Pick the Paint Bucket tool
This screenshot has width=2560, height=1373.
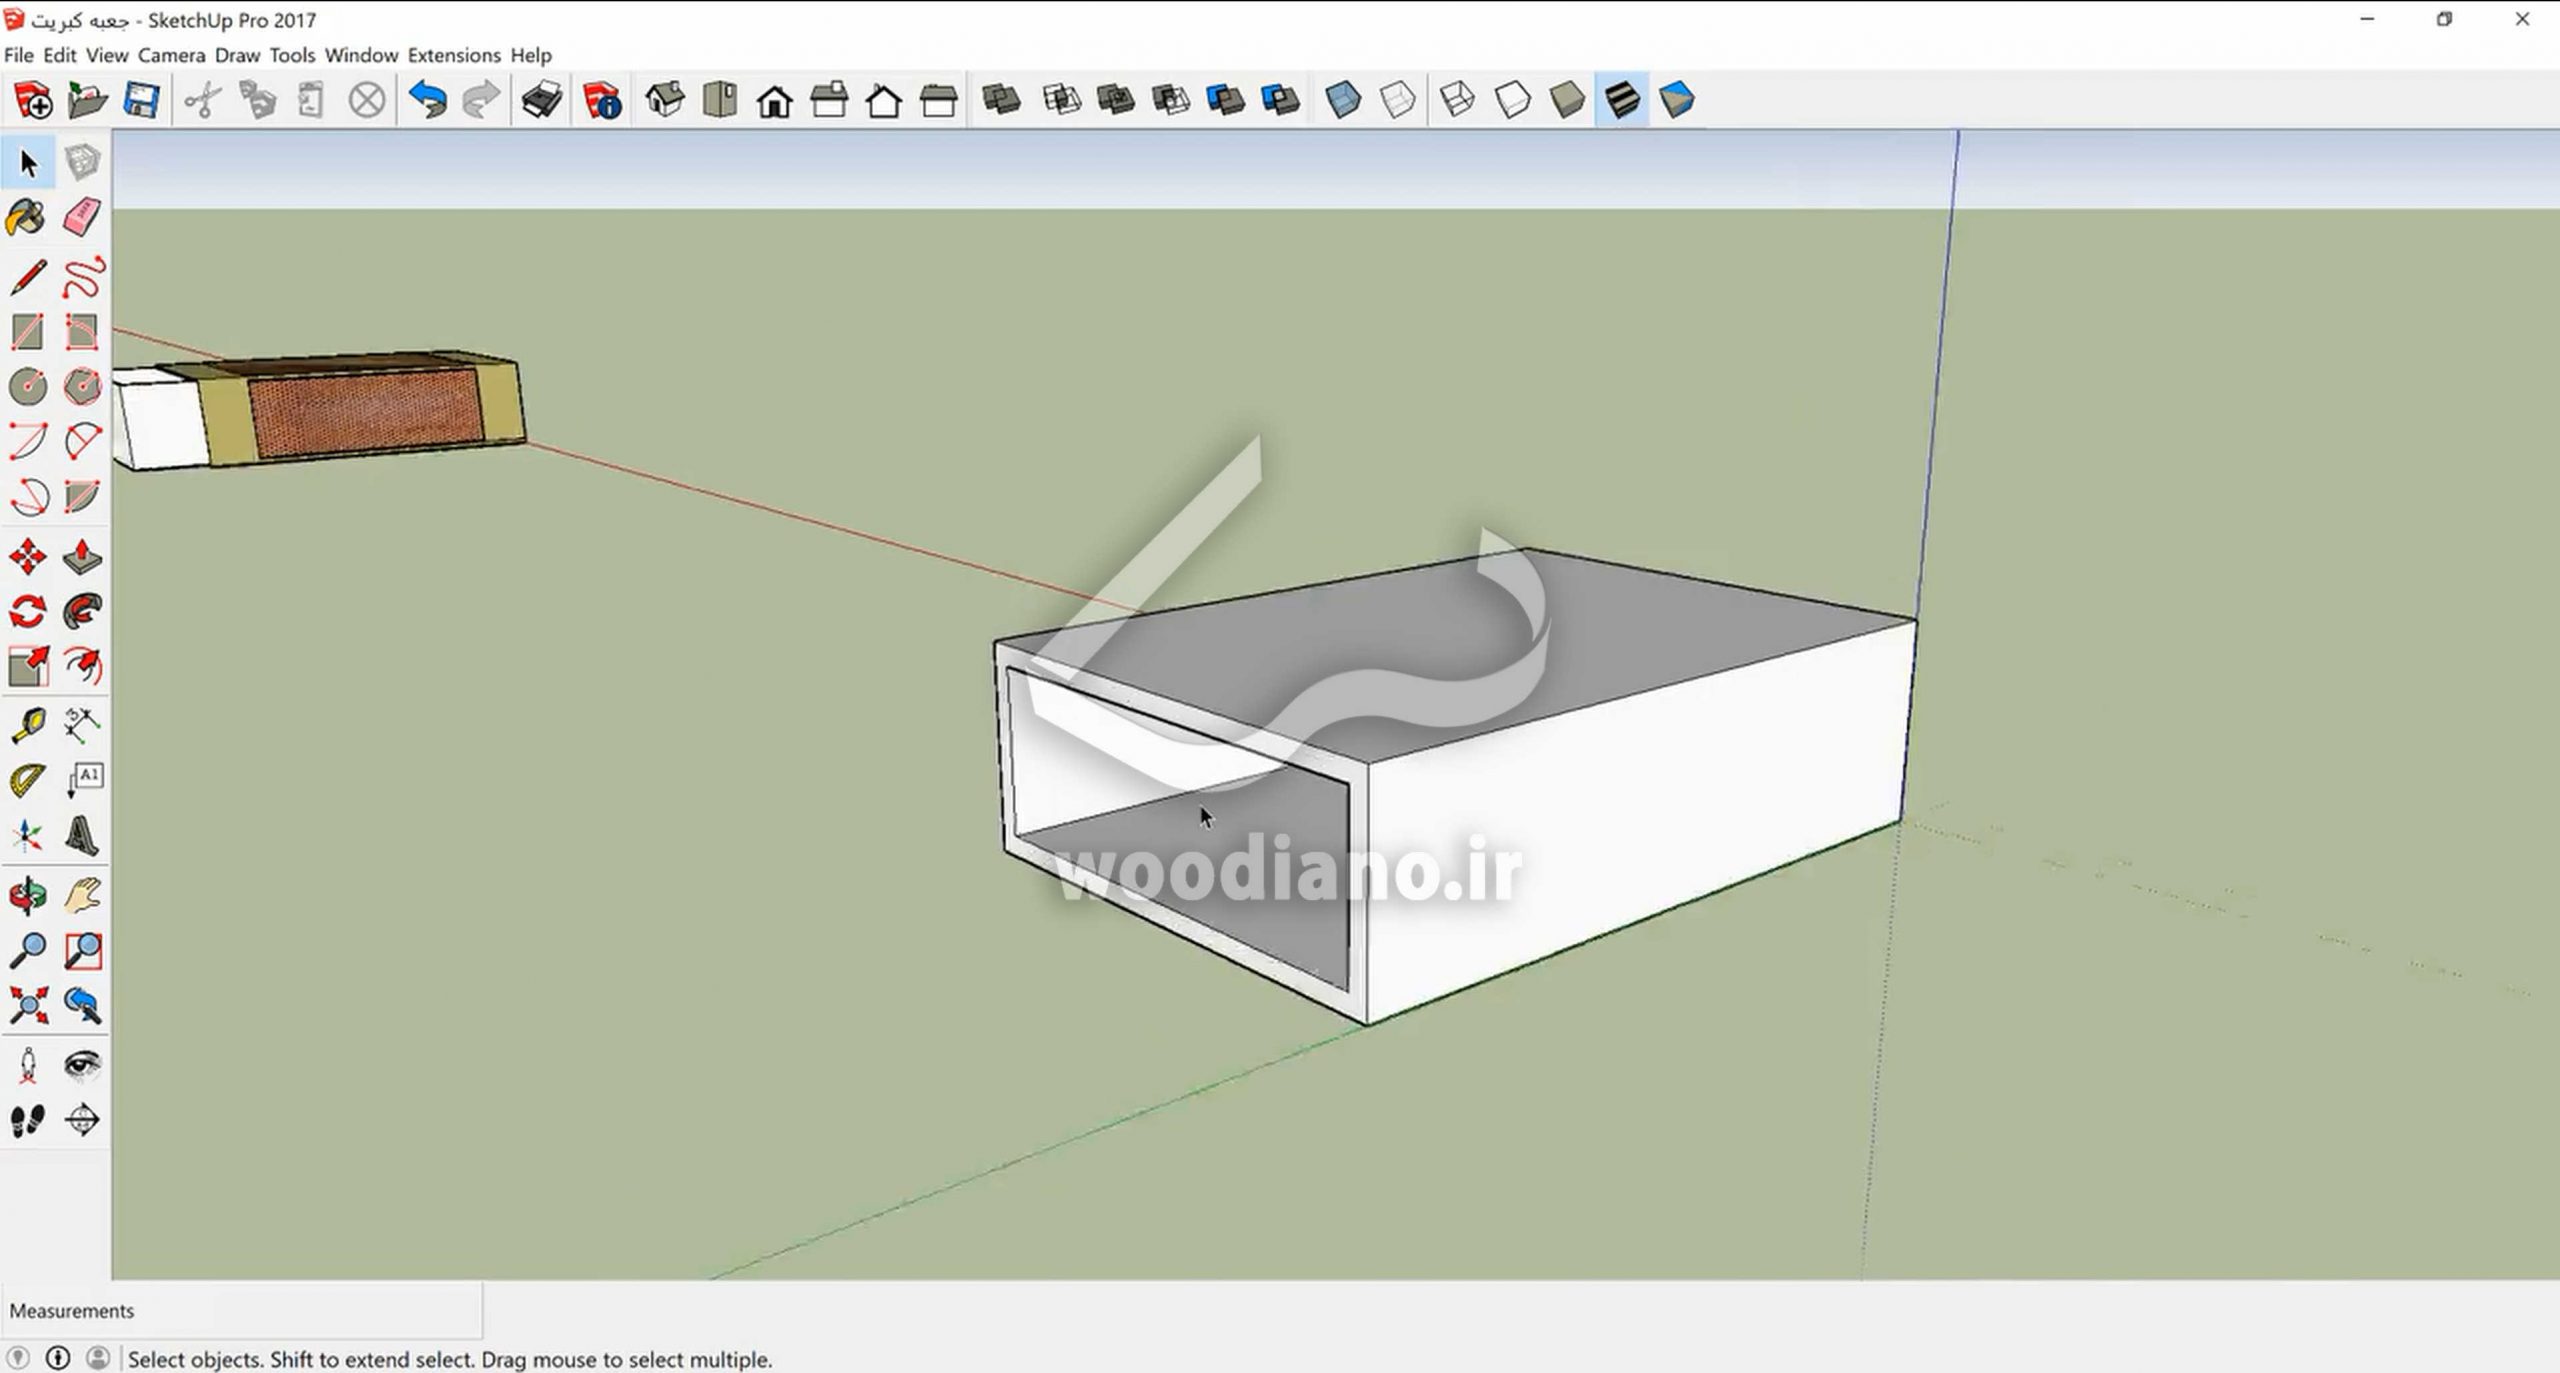[x=27, y=218]
